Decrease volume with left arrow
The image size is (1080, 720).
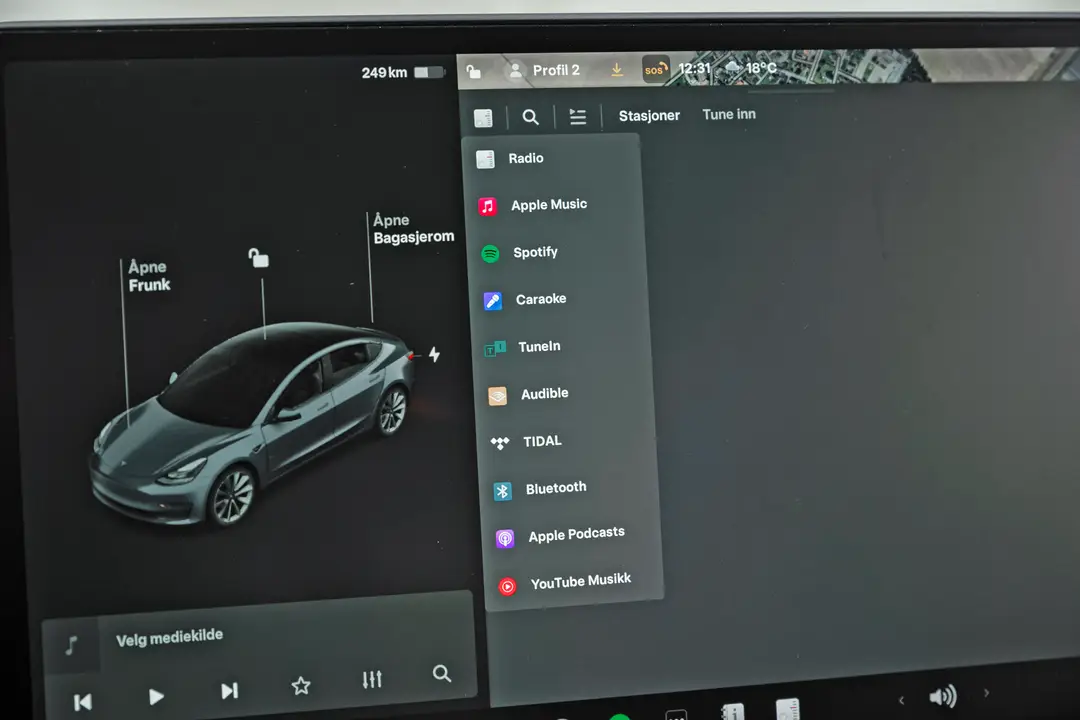click(x=901, y=700)
